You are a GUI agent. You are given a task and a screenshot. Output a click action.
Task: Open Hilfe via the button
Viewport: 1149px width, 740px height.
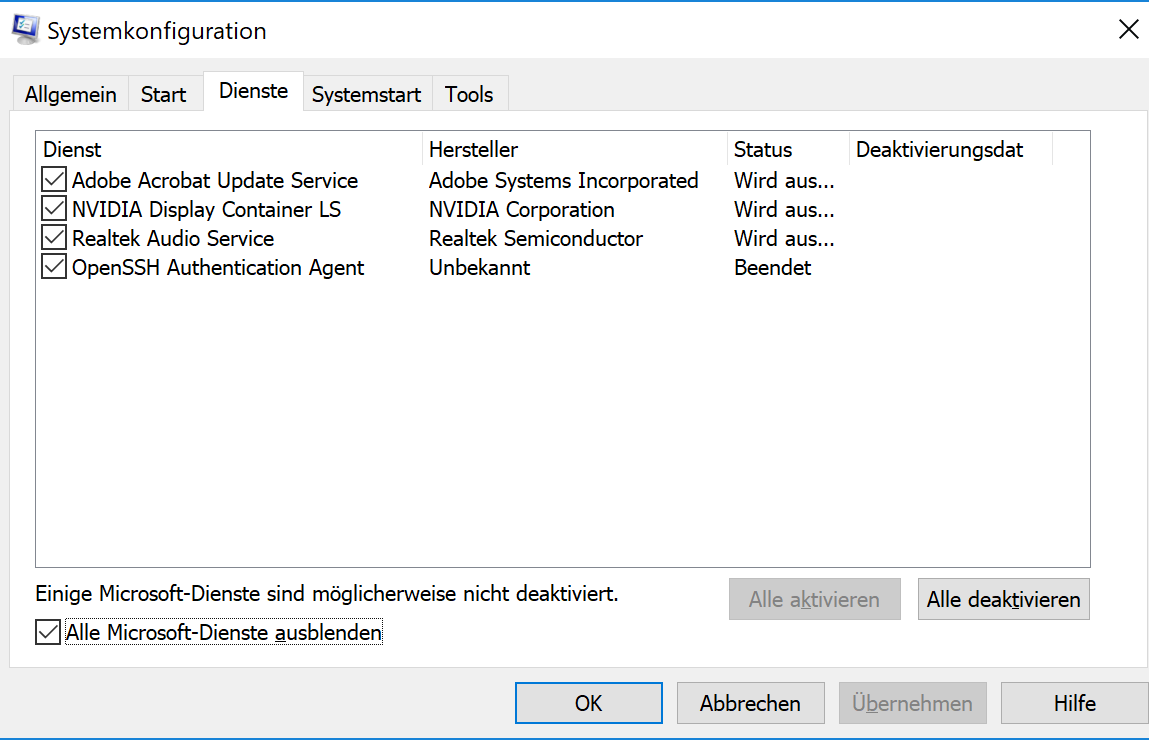(1074, 703)
